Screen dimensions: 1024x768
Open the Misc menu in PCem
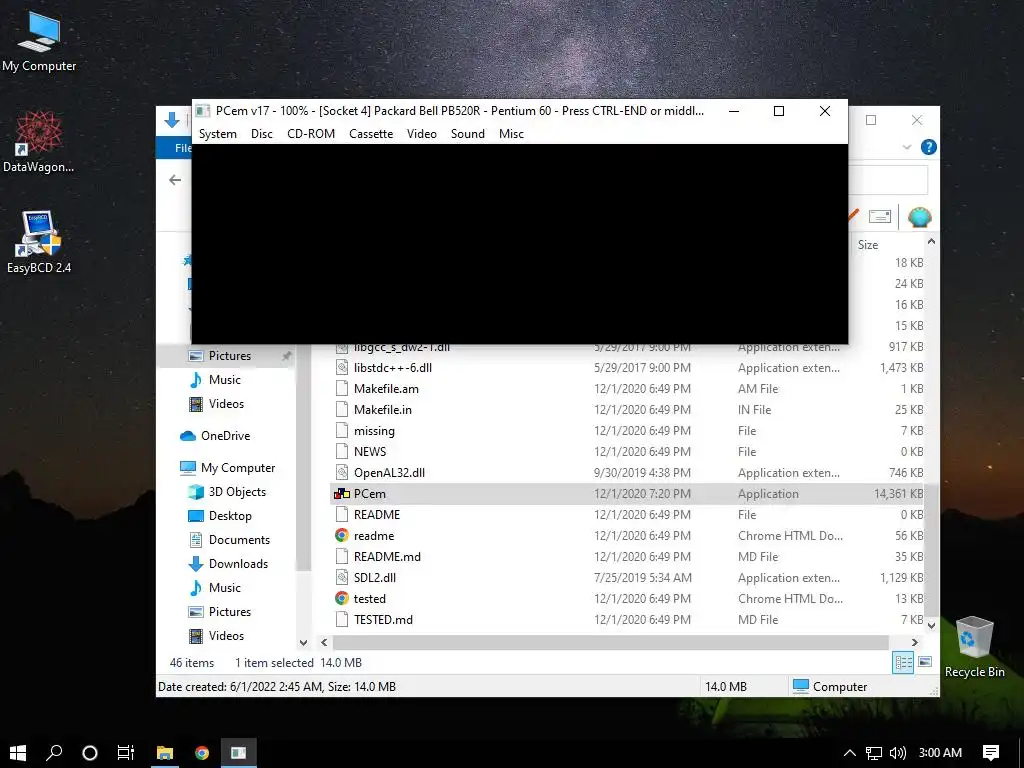click(511, 134)
